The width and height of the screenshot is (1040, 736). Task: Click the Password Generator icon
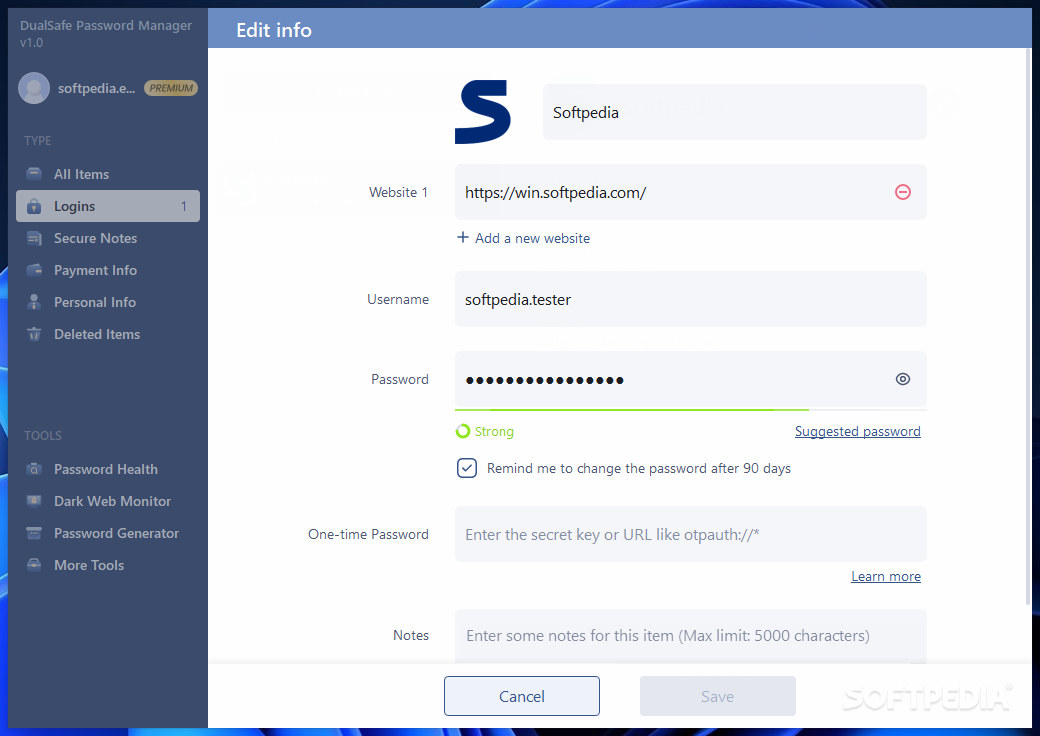pyautogui.click(x=34, y=533)
